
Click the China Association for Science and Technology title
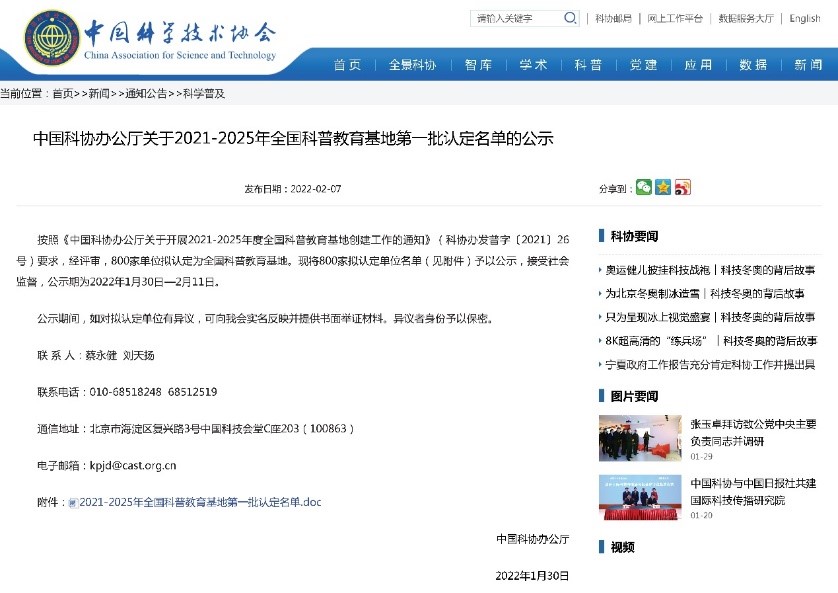tap(180, 55)
